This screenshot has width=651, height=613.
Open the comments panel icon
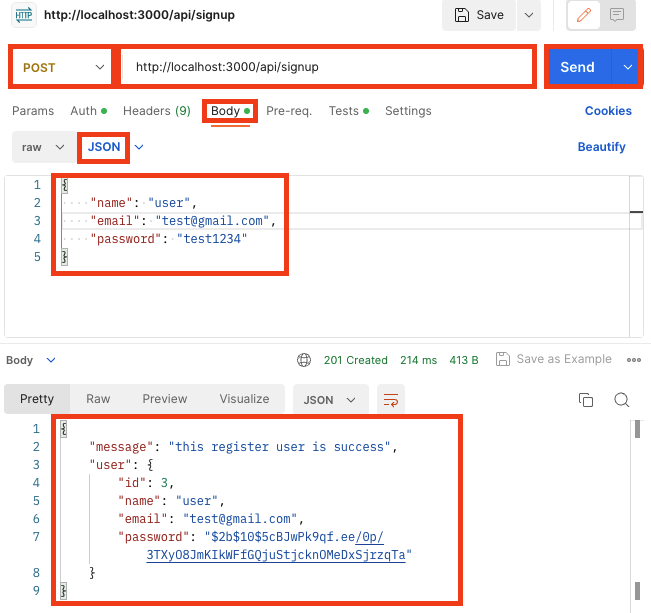pos(617,15)
